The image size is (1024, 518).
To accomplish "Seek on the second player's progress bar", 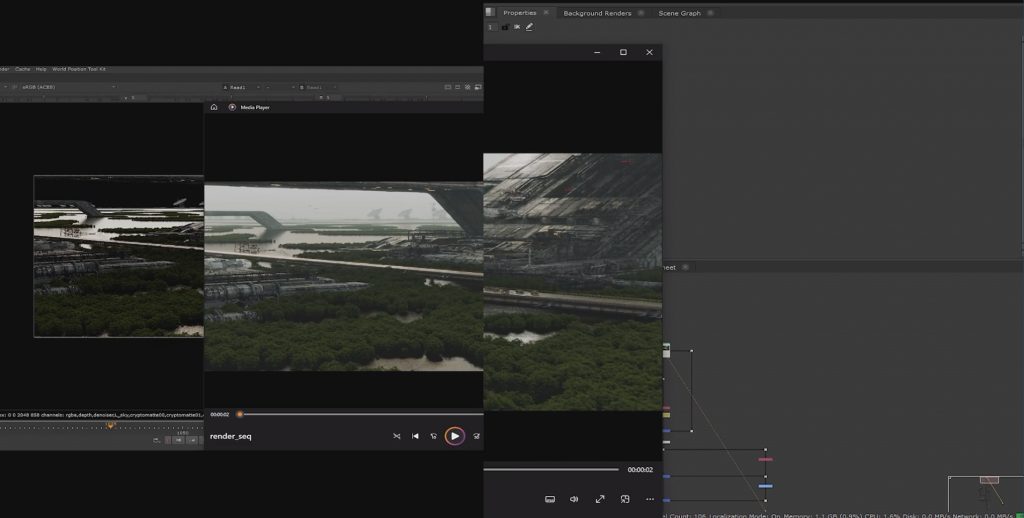I will click(x=551, y=469).
